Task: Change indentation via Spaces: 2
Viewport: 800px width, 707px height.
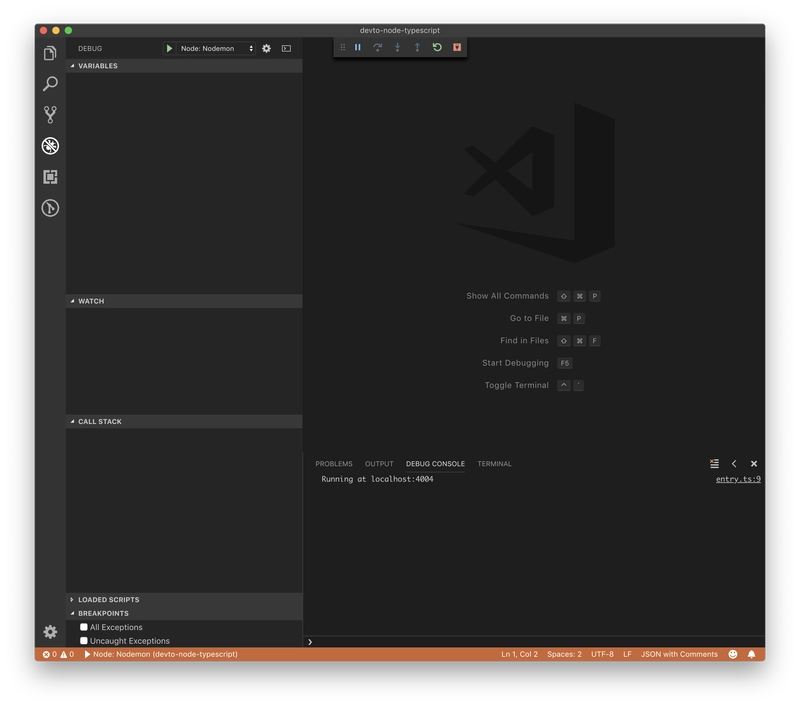Action: [x=564, y=654]
